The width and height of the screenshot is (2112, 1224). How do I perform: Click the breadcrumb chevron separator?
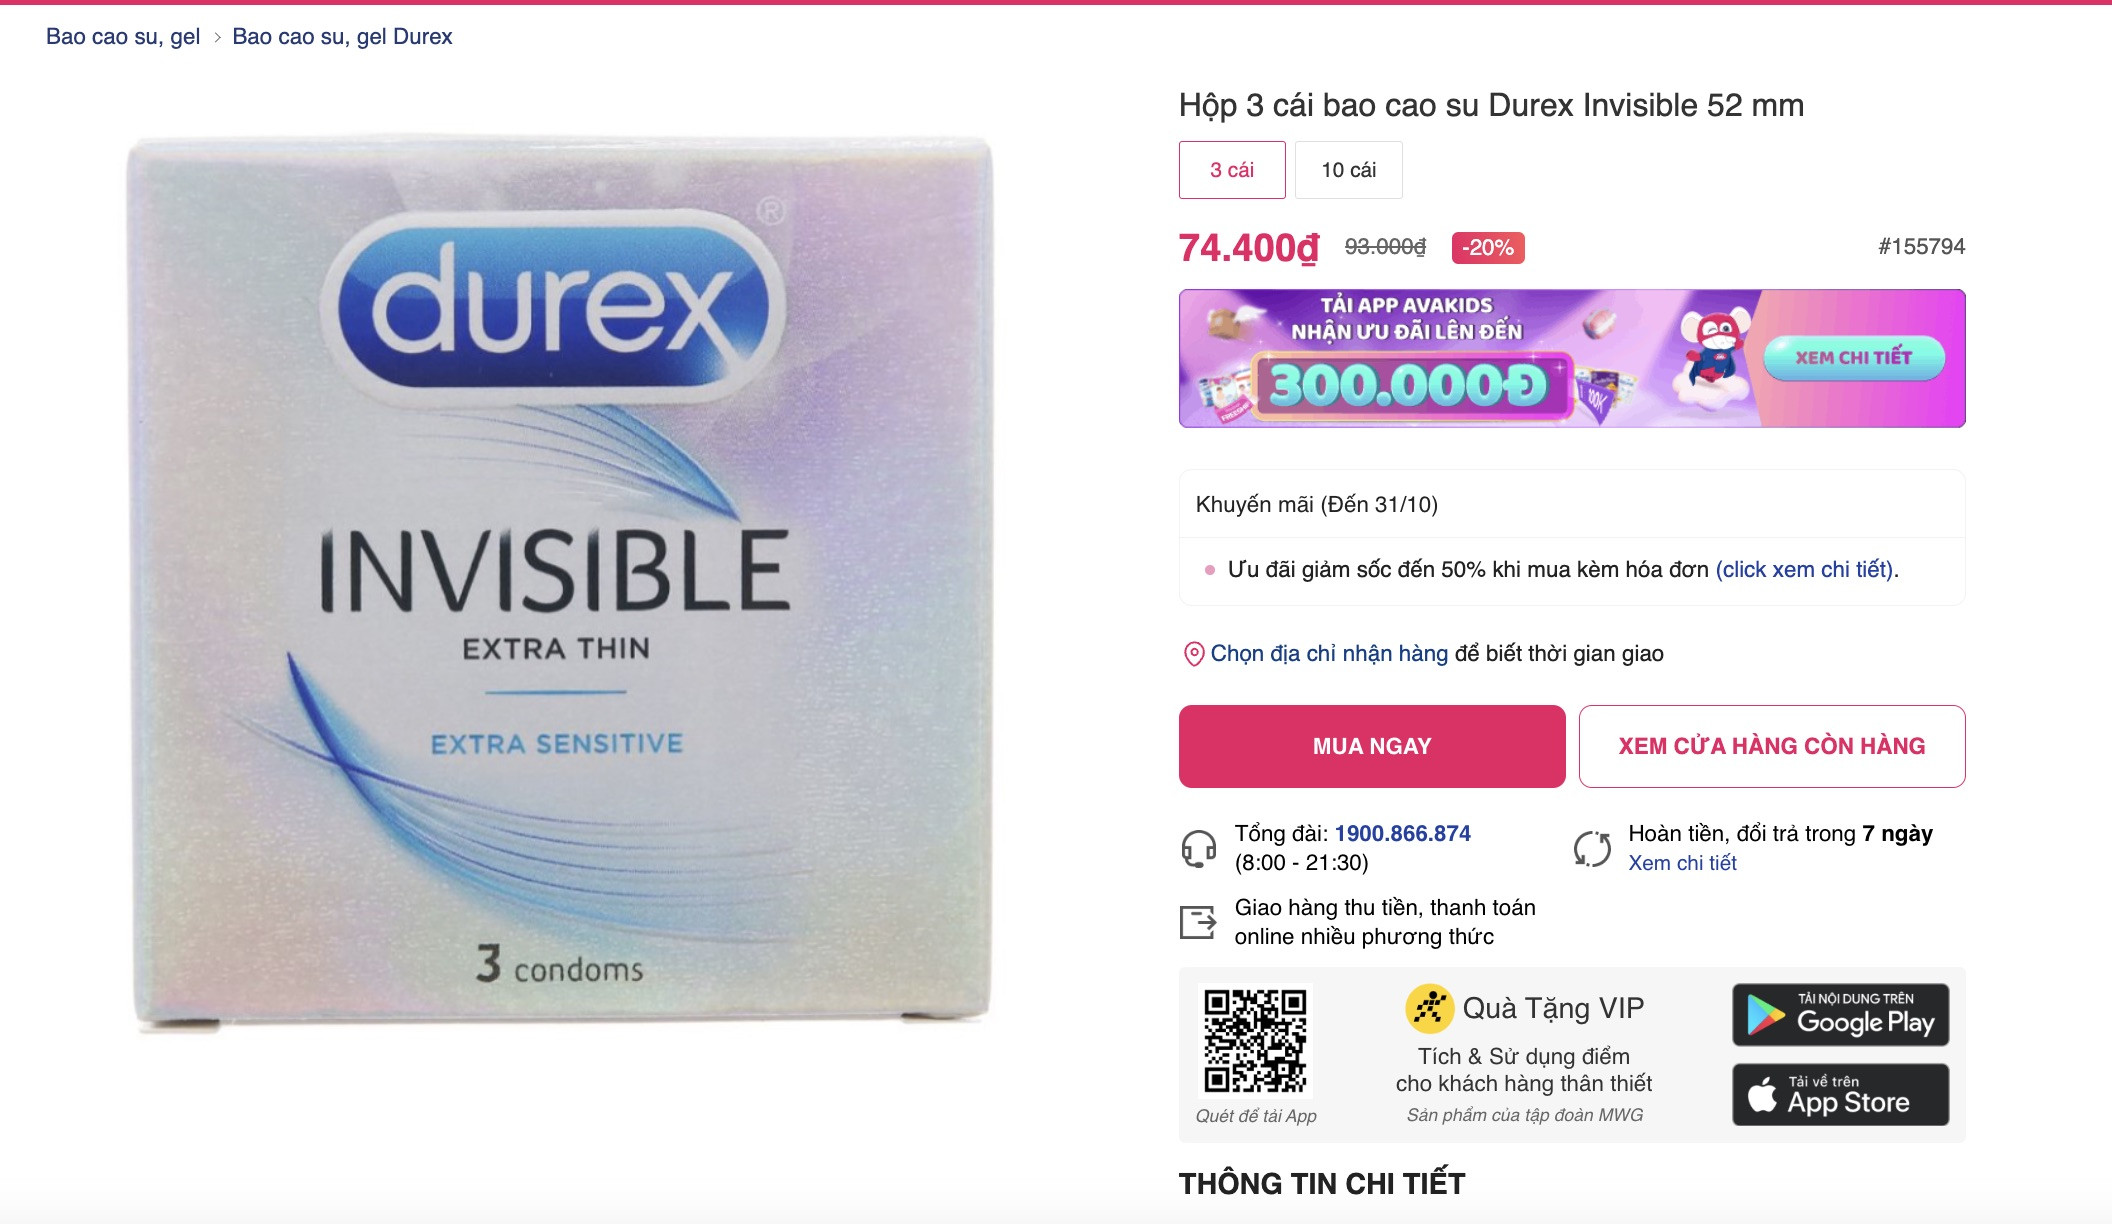tap(217, 38)
